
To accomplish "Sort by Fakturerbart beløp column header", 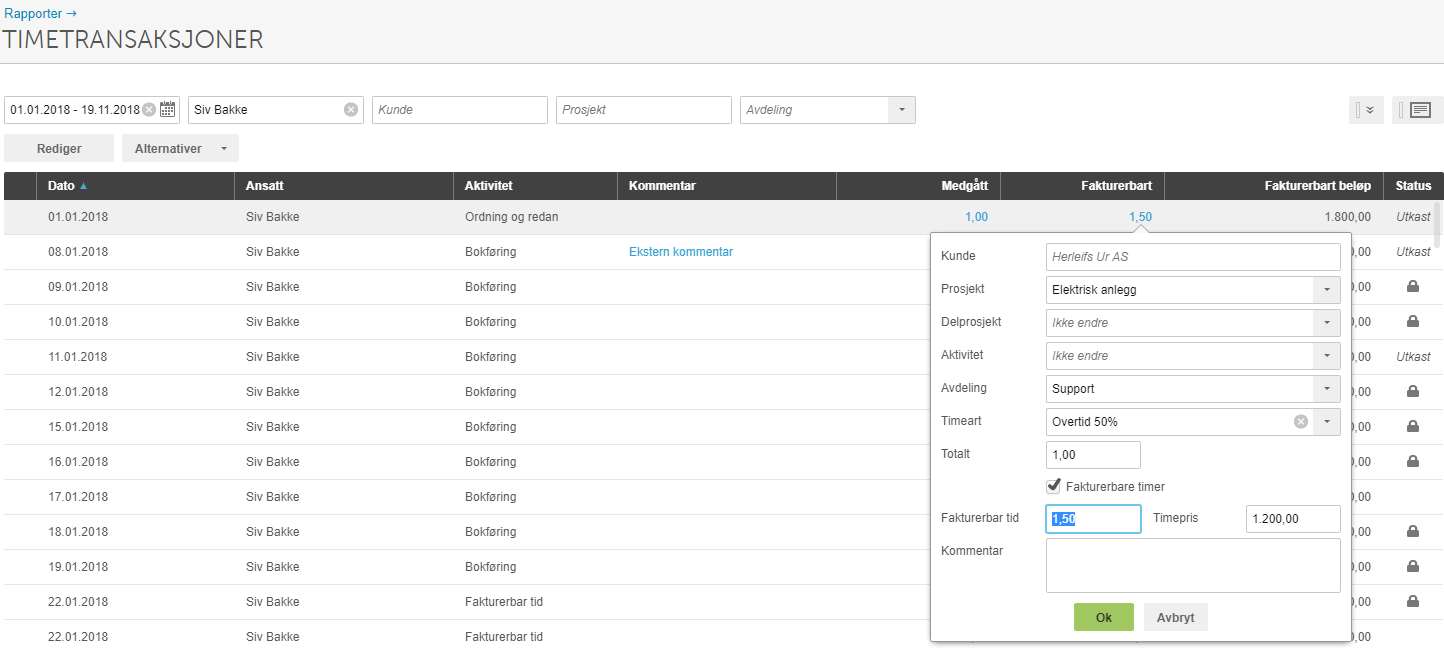I will (x=1274, y=186).
